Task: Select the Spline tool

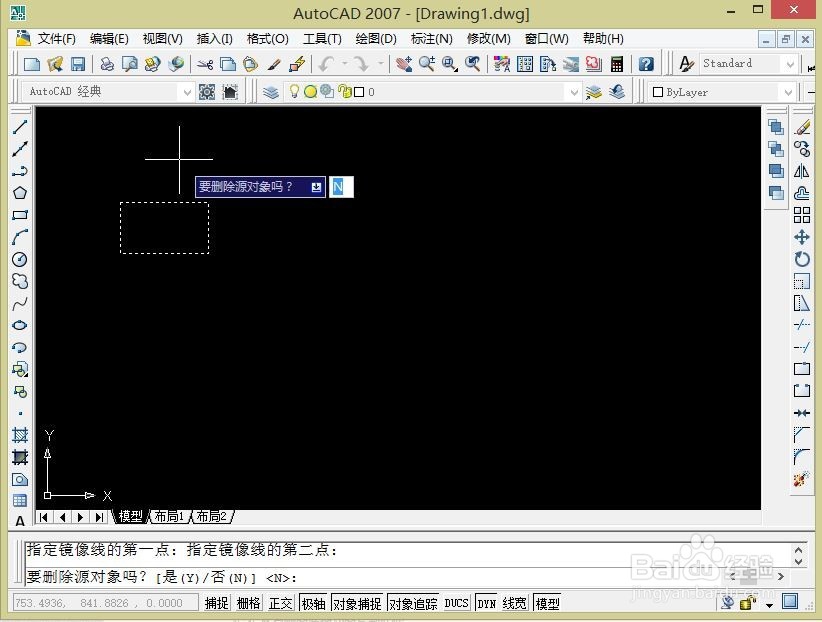Action: [x=20, y=303]
